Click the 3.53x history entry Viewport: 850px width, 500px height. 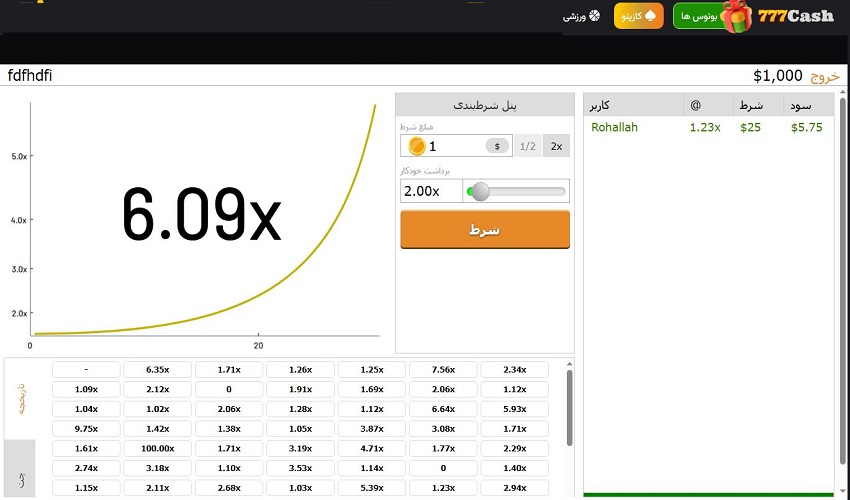pyautogui.click(x=300, y=468)
